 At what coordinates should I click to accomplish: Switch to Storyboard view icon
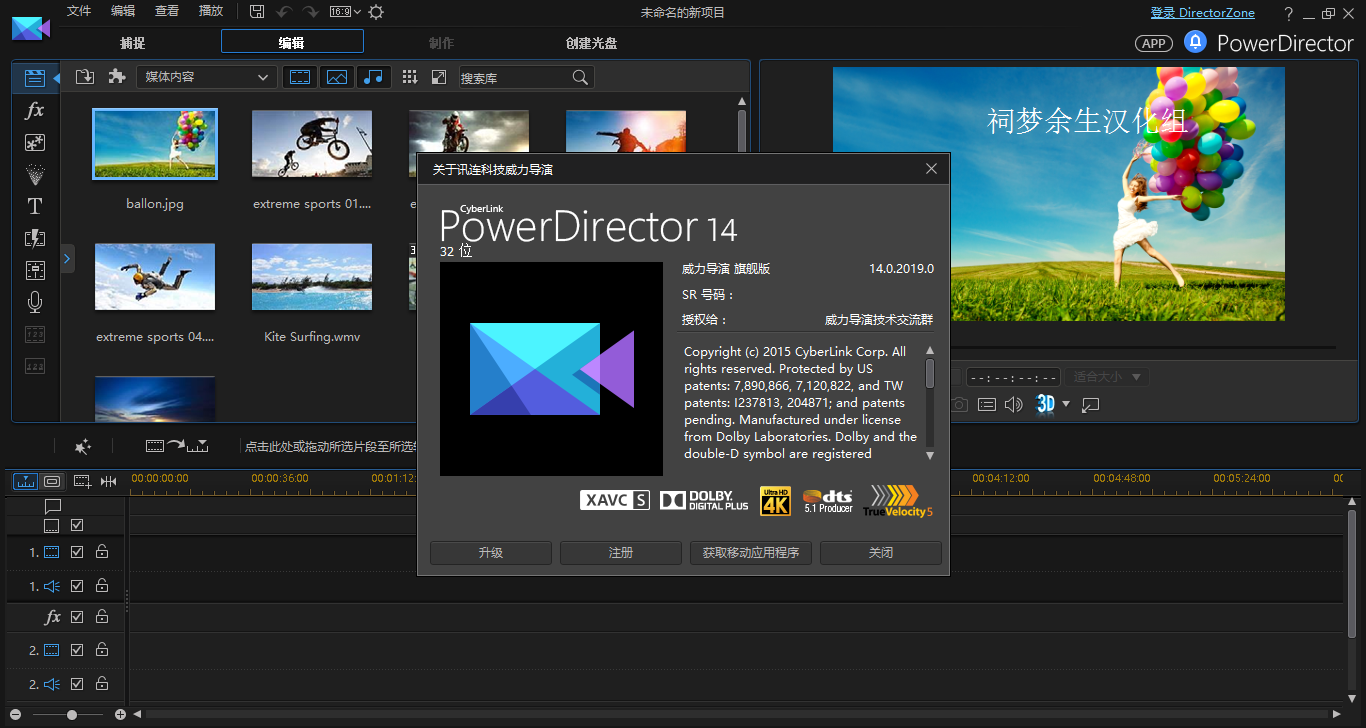(52, 481)
